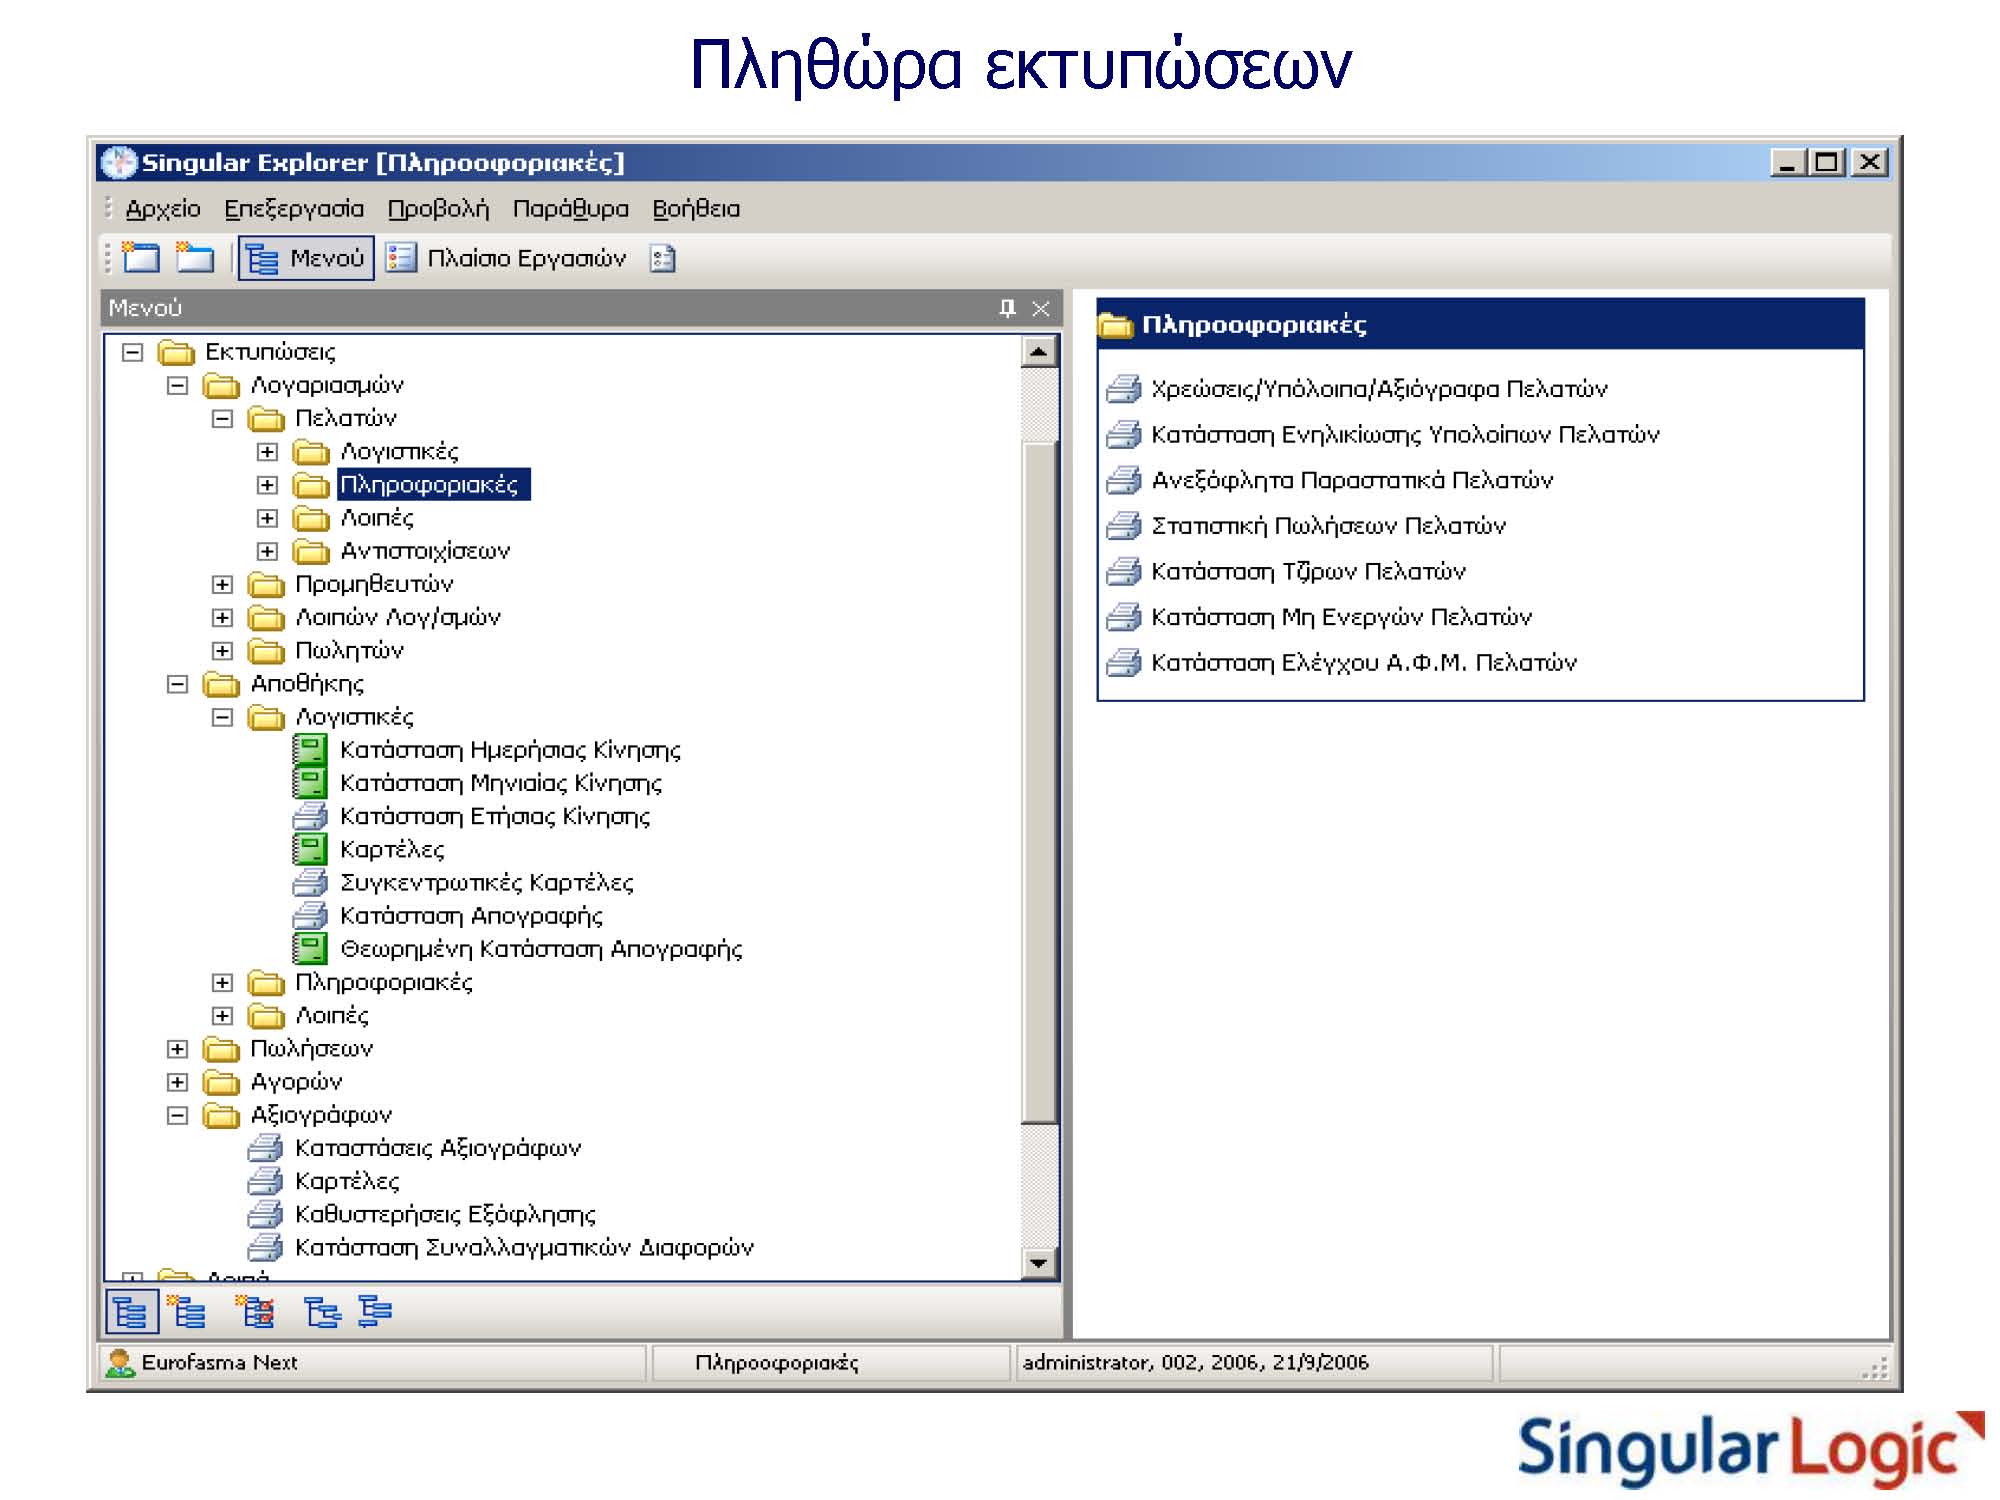Close the Μενού side panel
Image resolution: width=2000 pixels, height=1500 pixels.
[x=1041, y=308]
